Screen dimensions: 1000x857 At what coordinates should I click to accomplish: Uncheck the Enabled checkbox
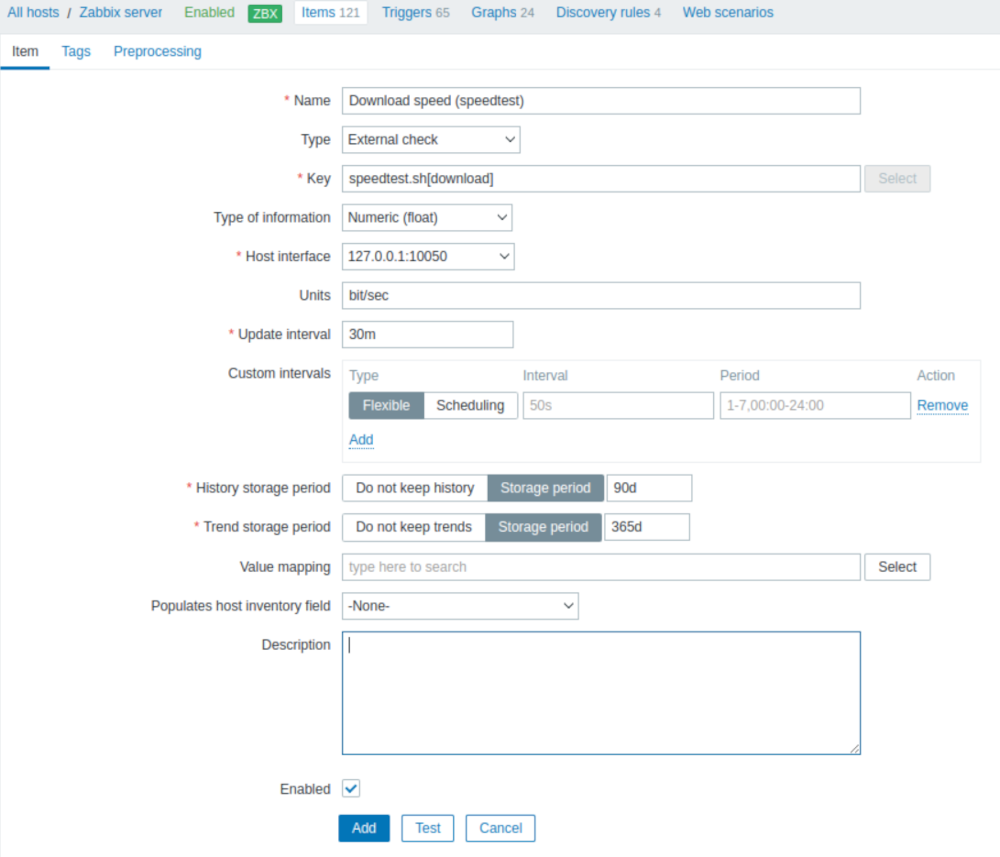pos(351,788)
